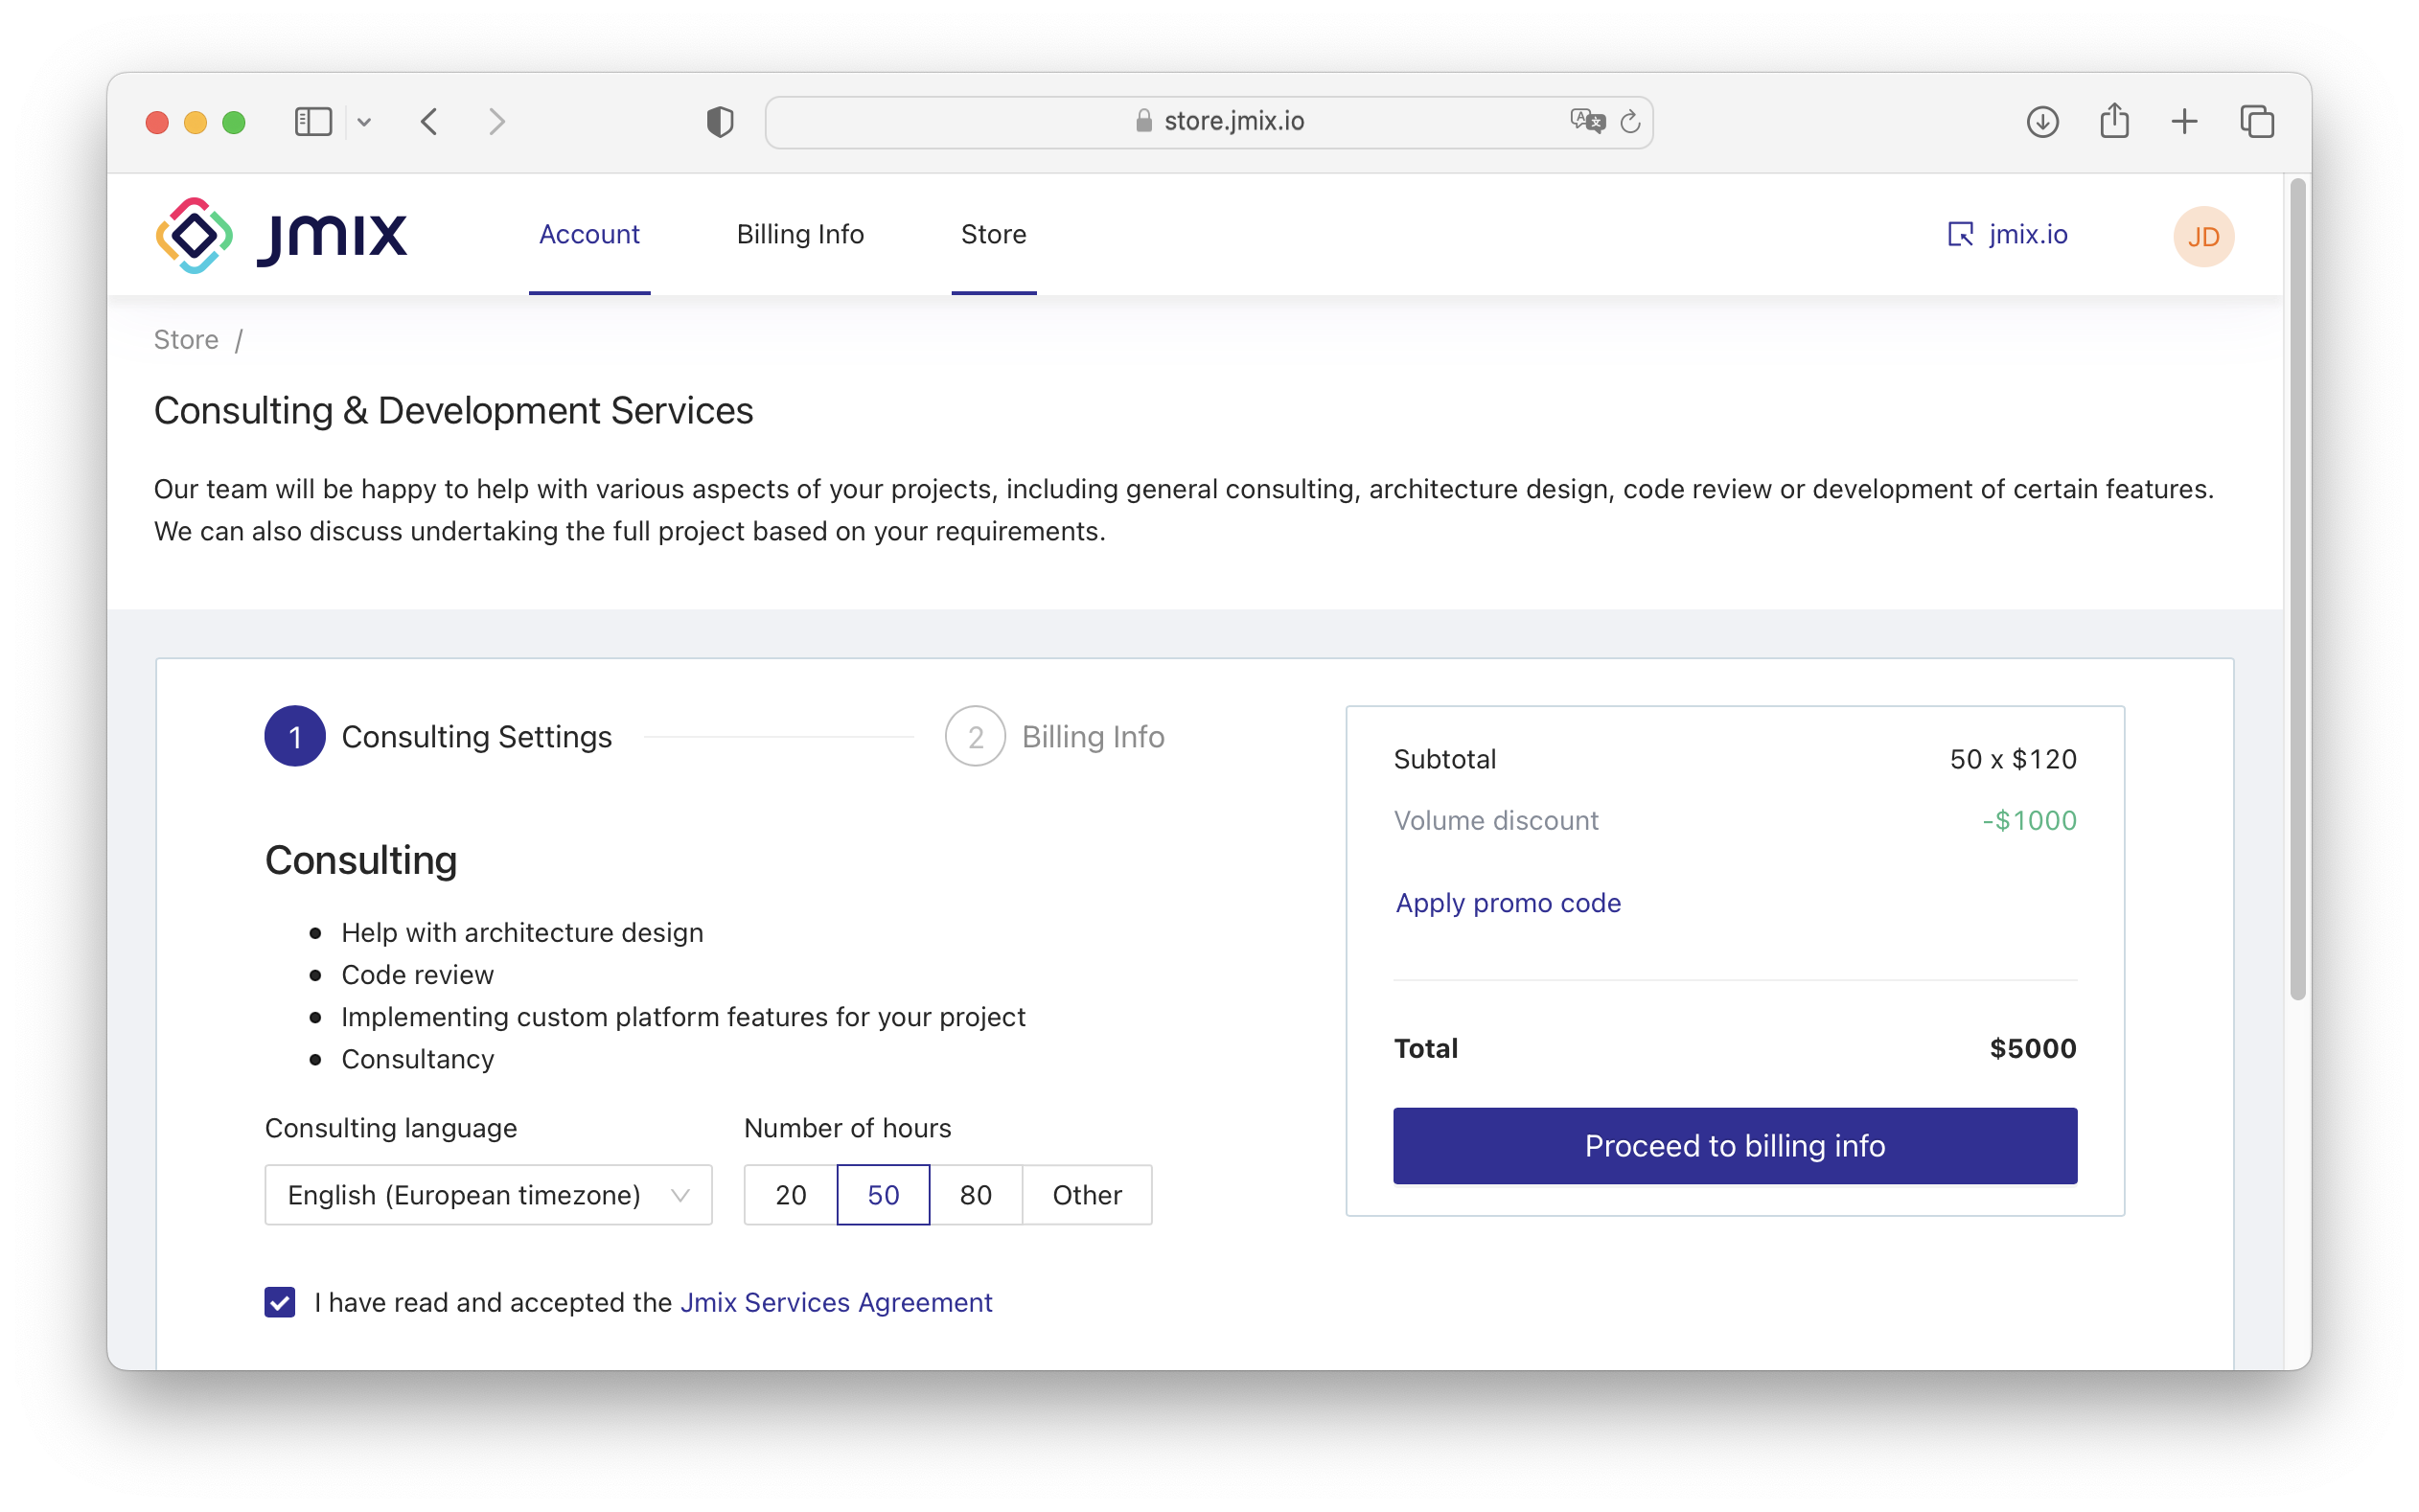Click the add new tab icon
The height and width of the screenshot is (1512, 2419).
2184,120
